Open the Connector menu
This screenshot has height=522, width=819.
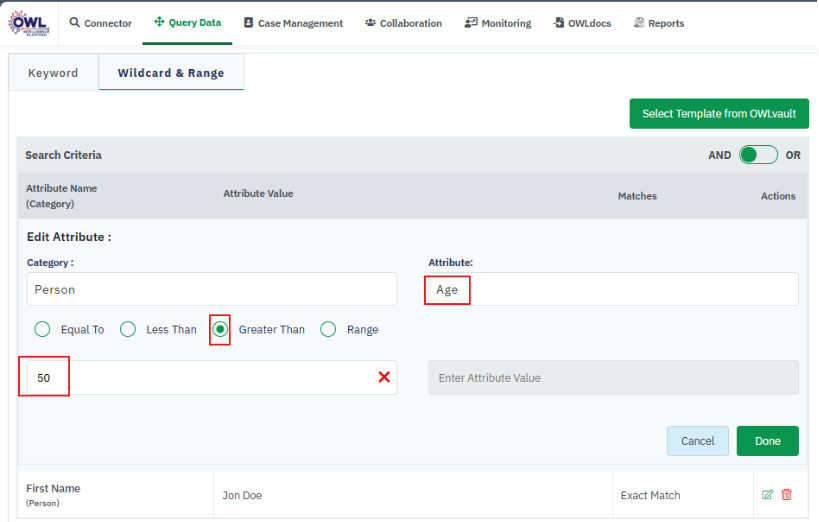pos(100,23)
